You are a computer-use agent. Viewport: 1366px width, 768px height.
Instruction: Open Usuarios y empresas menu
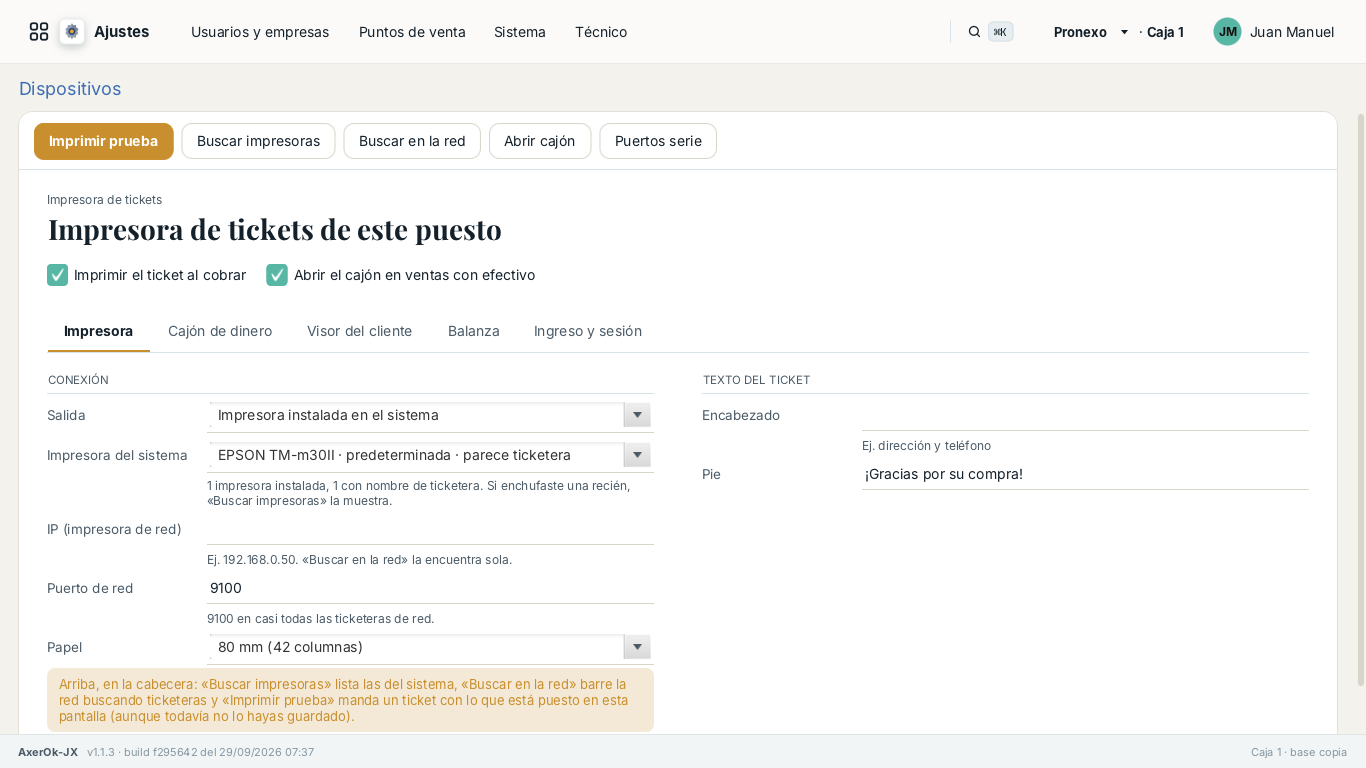(x=260, y=32)
